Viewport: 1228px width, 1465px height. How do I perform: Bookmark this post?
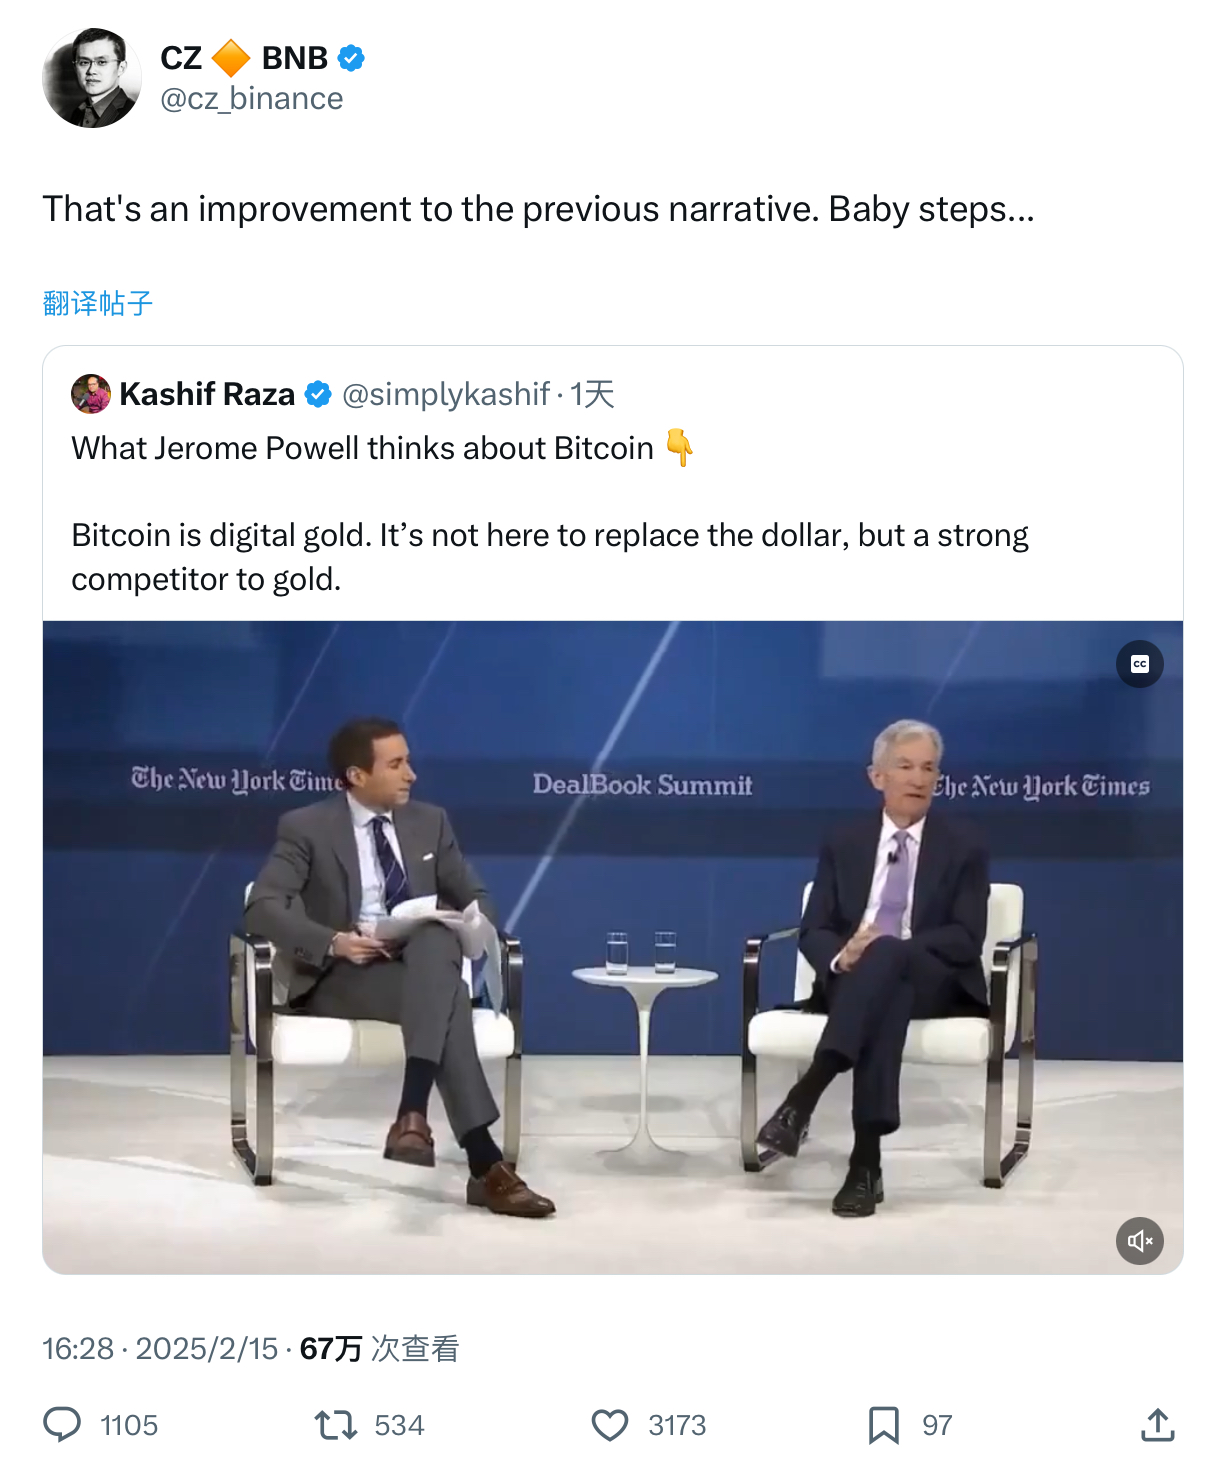[x=883, y=1424]
